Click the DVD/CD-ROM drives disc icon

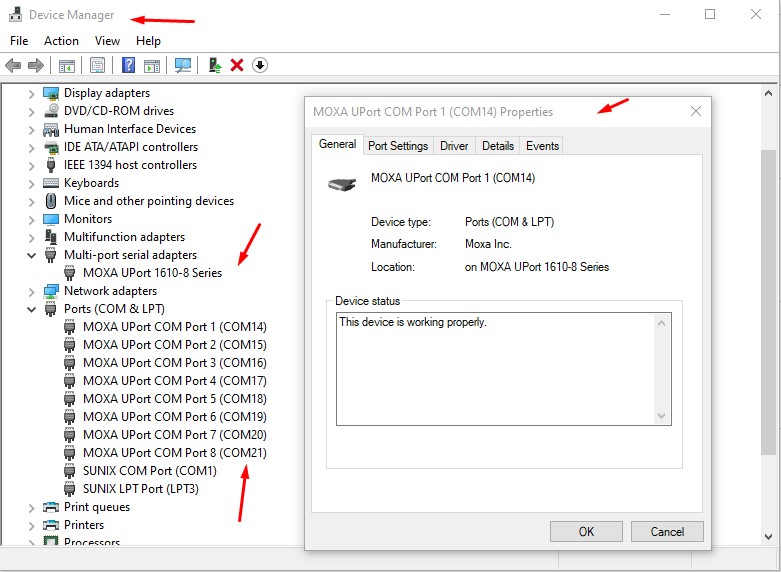[51, 111]
